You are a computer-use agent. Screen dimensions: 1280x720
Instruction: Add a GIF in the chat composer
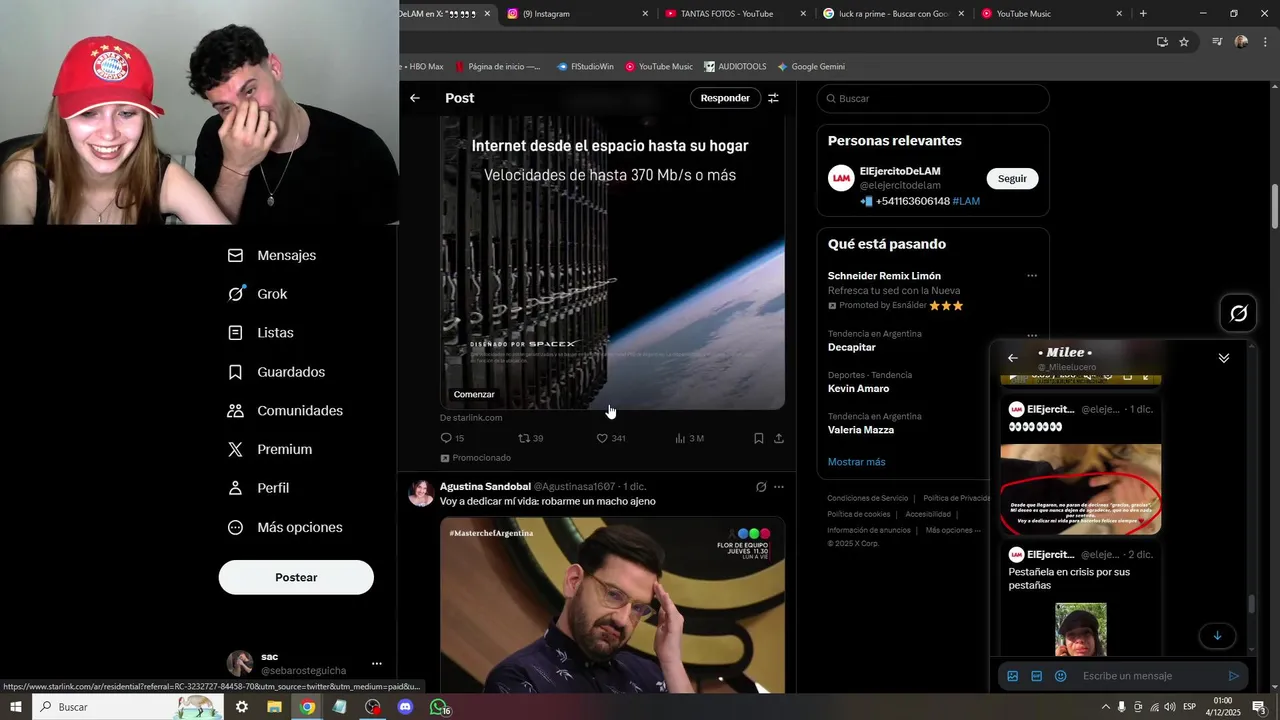click(1036, 676)
